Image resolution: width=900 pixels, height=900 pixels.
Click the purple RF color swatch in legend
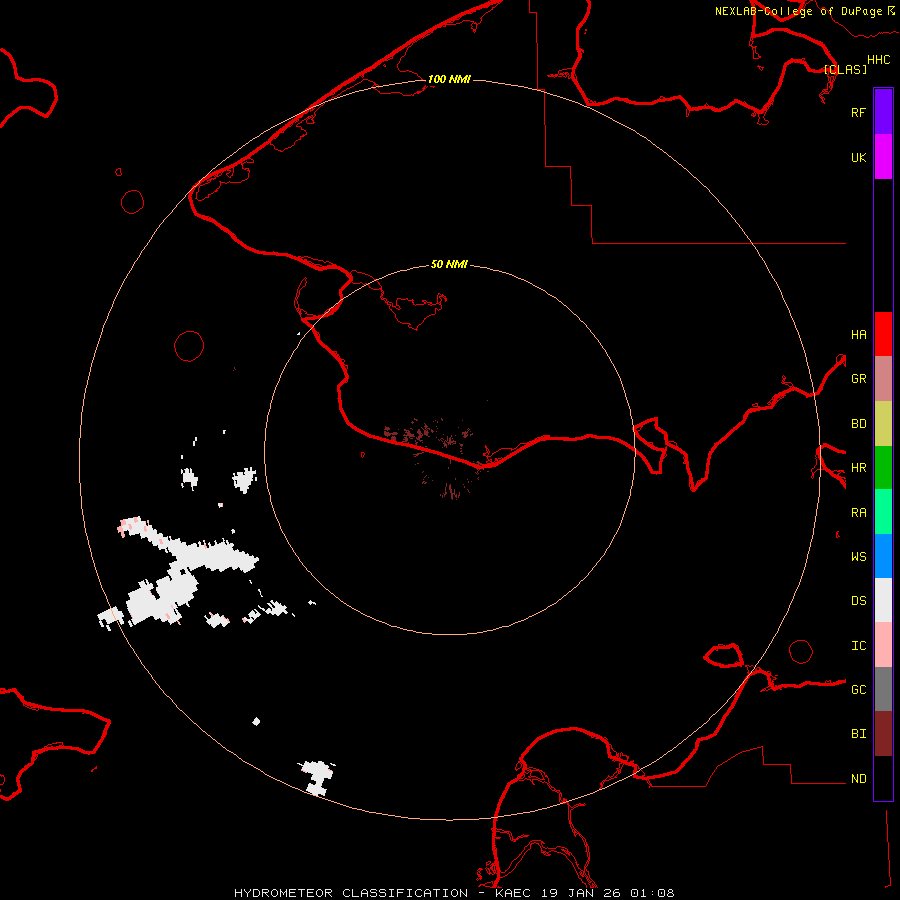tap(883, 112)
